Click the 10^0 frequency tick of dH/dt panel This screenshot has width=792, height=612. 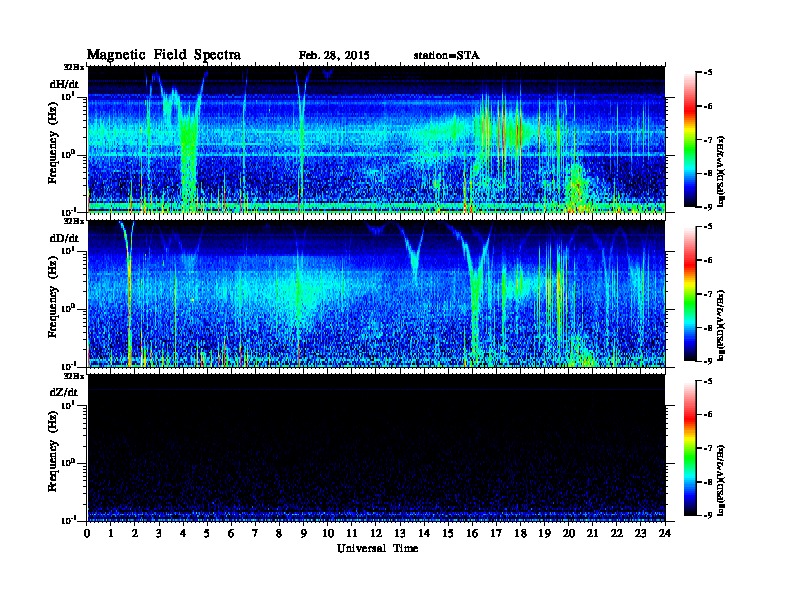[68, 154]
